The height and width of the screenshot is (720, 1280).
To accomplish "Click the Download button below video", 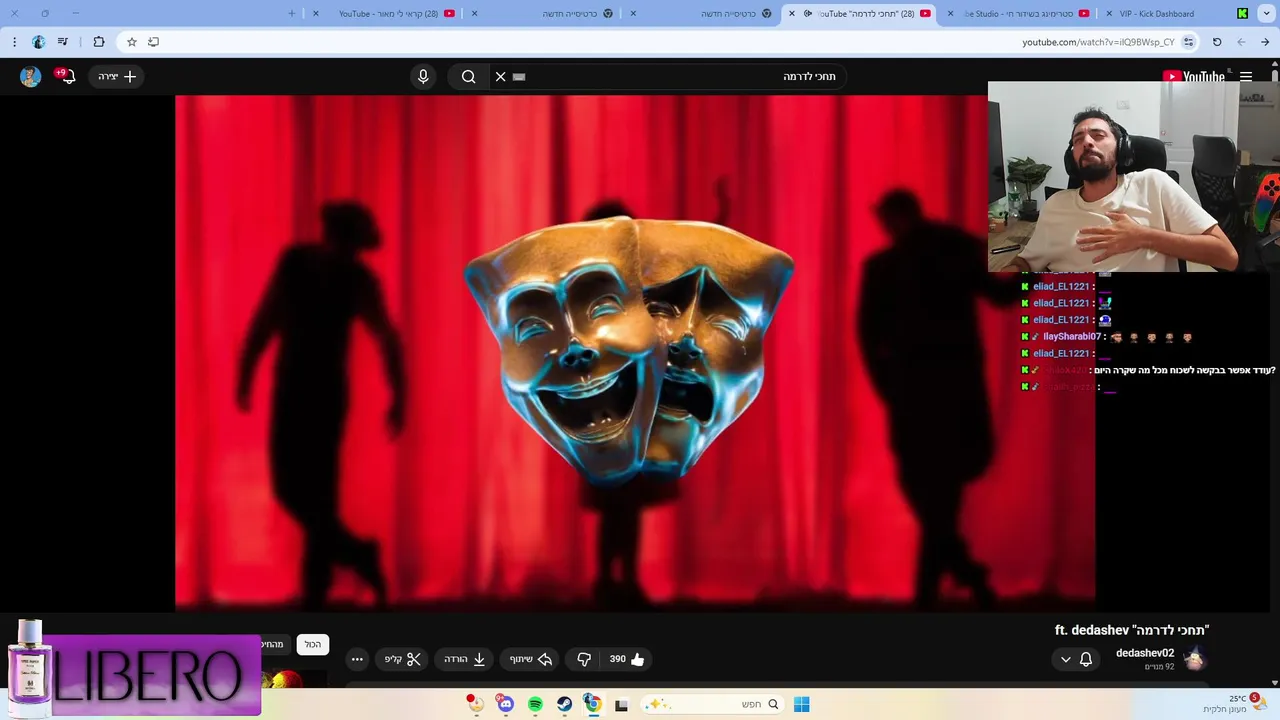I will [465, 659].
